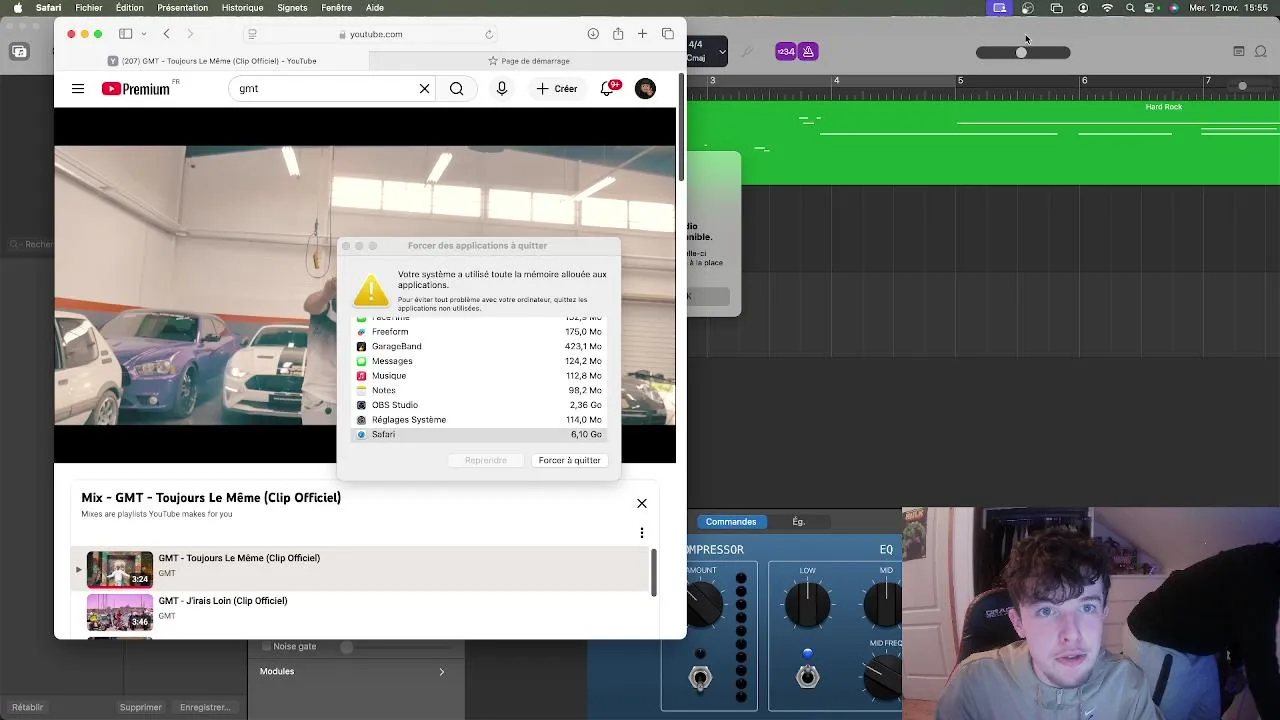This screenshot has height=720, width=1280.
Task: Open the Apple menu
Action: point(17,8)
